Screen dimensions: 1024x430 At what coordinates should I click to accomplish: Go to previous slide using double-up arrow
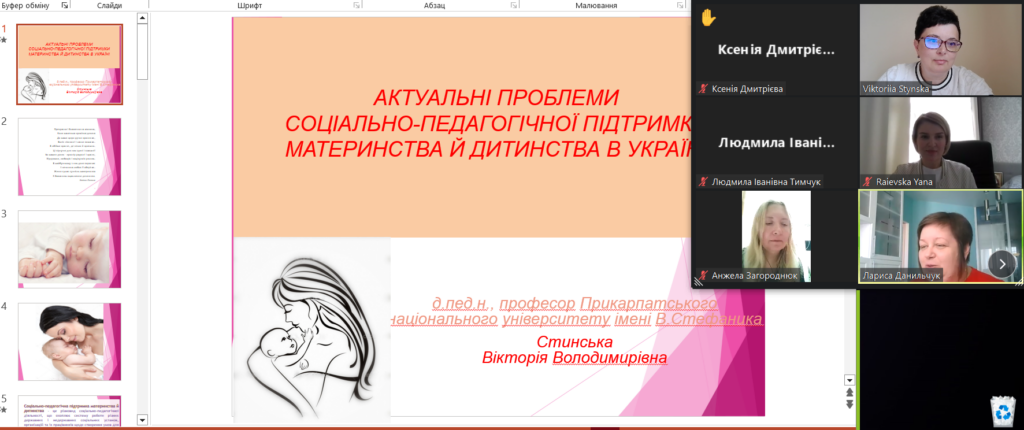[x=850, y=393]
